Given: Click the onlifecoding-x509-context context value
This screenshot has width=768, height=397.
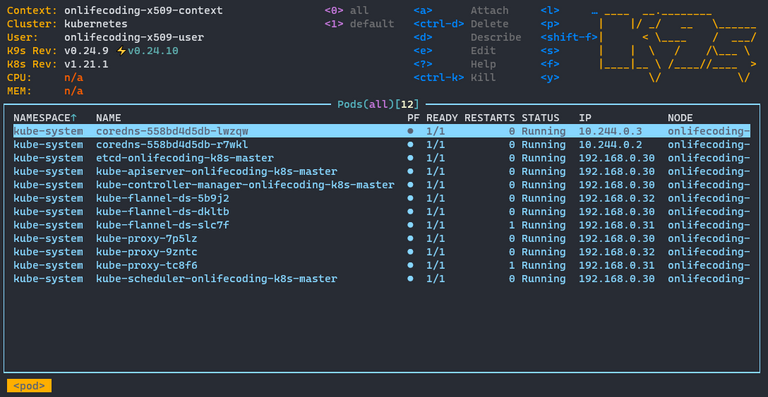Looking at the screenshot, I should [x=143, y=10].
